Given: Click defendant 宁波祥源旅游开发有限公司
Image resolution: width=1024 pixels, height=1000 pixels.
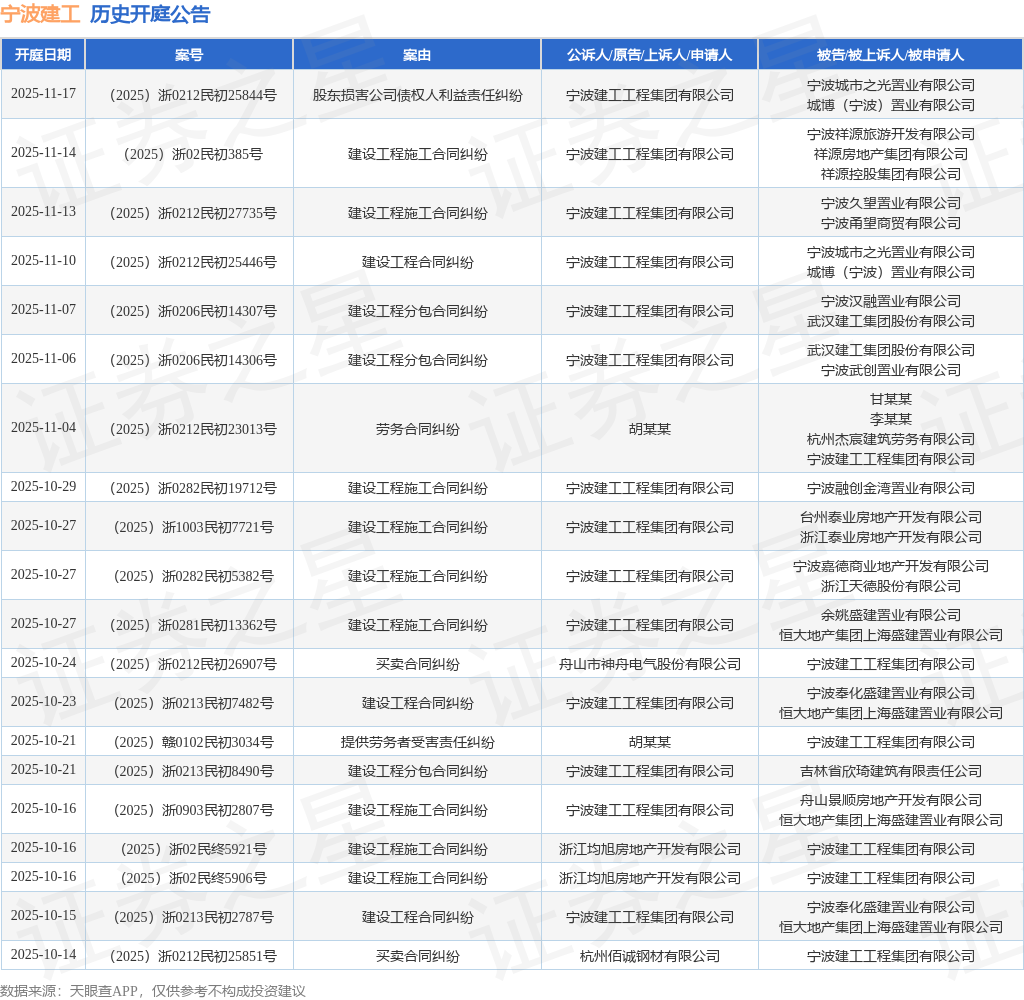Looking at the screenshot, I should [891, 134].
